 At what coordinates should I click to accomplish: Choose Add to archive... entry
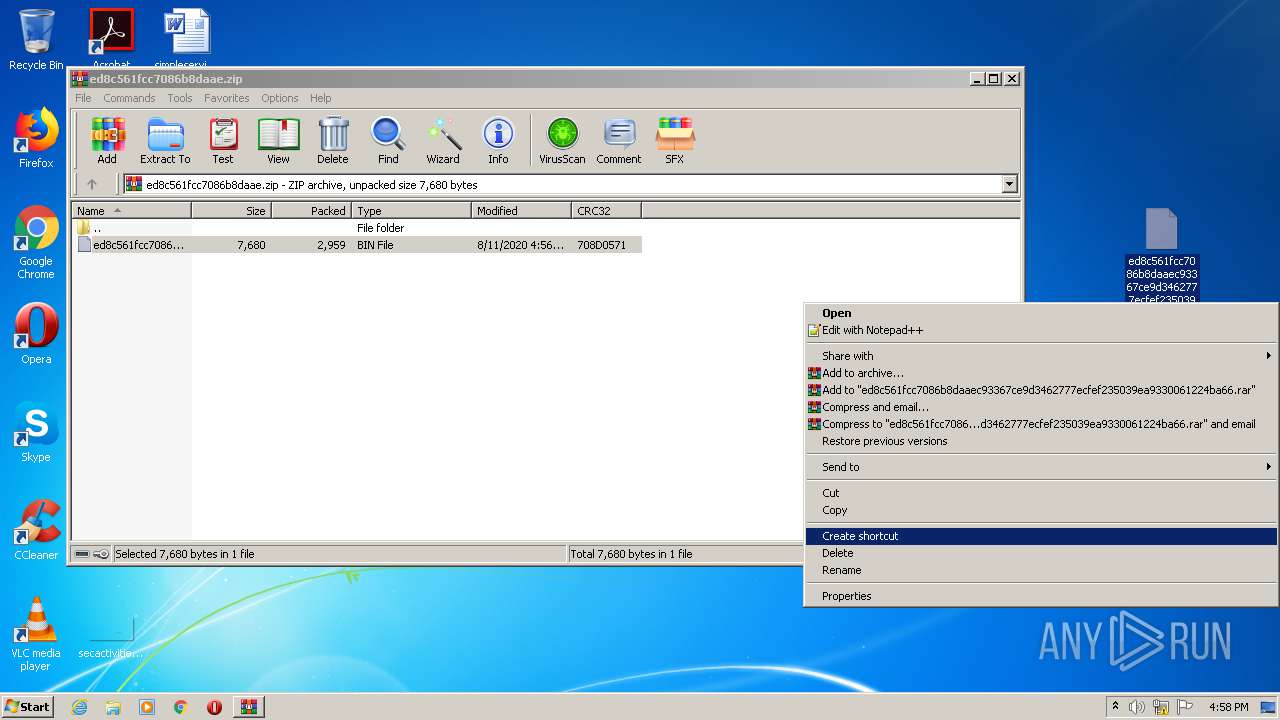coord(1041,373)
